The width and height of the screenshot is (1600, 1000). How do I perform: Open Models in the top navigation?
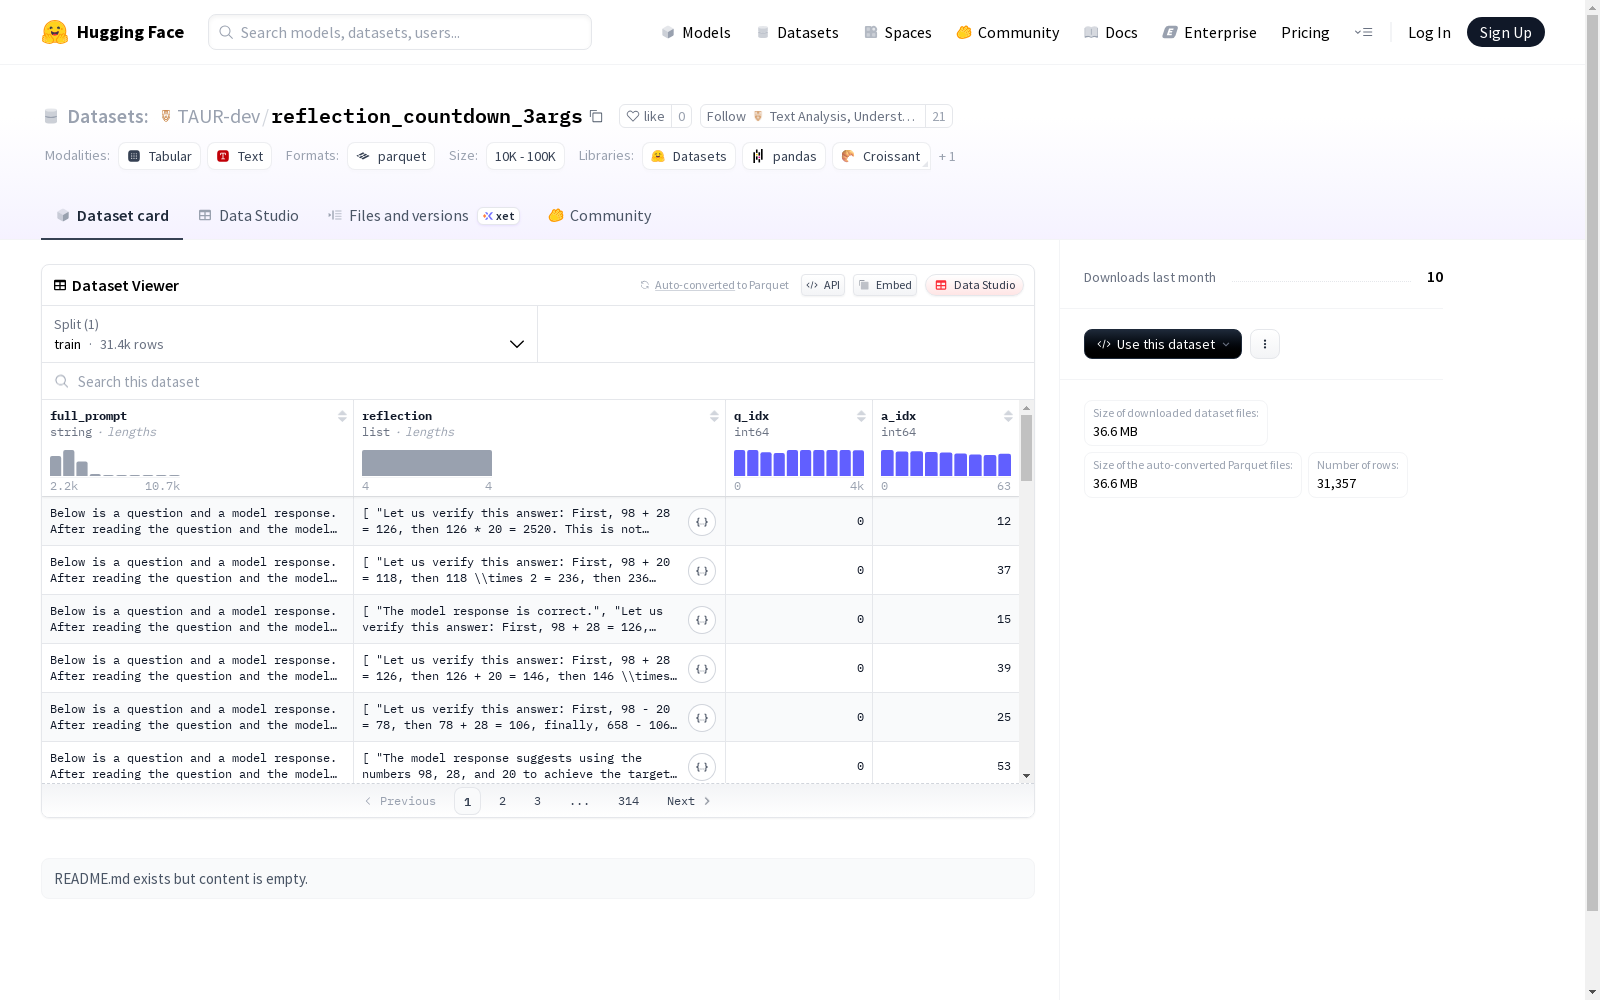click(x=696, y=32)
